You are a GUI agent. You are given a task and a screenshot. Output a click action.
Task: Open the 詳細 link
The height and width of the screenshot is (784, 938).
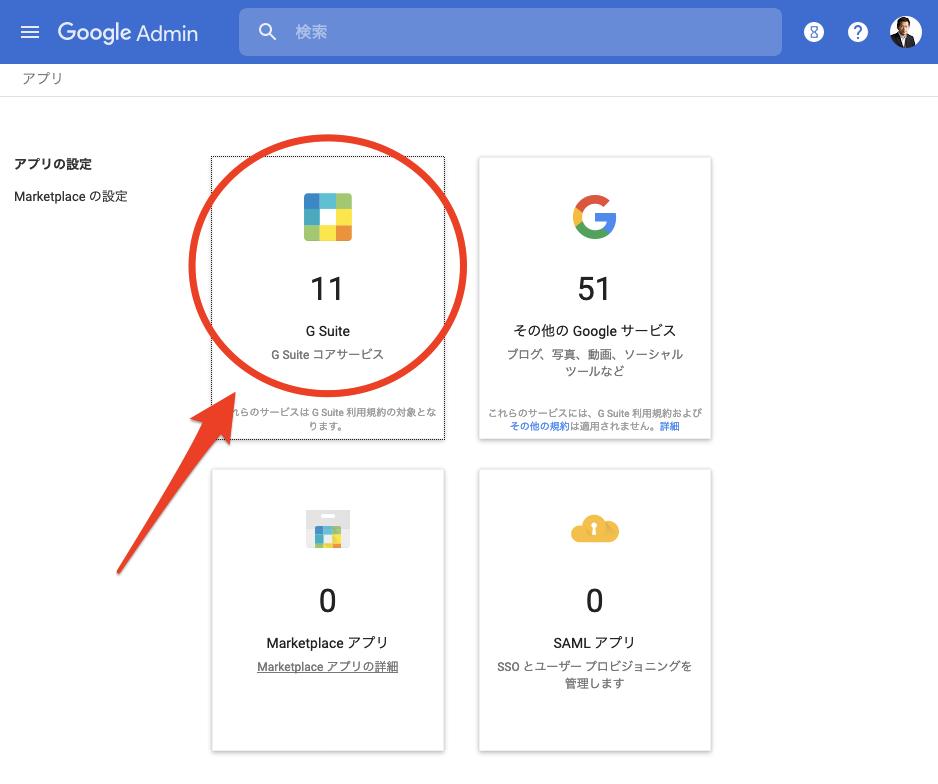tap(669, 426)
